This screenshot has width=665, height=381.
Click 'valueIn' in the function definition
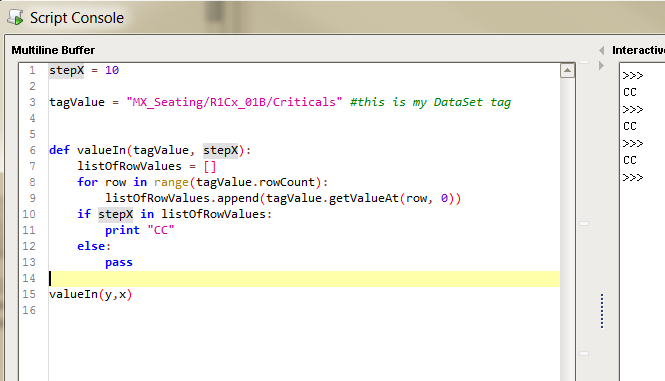(x=101, y=150)
